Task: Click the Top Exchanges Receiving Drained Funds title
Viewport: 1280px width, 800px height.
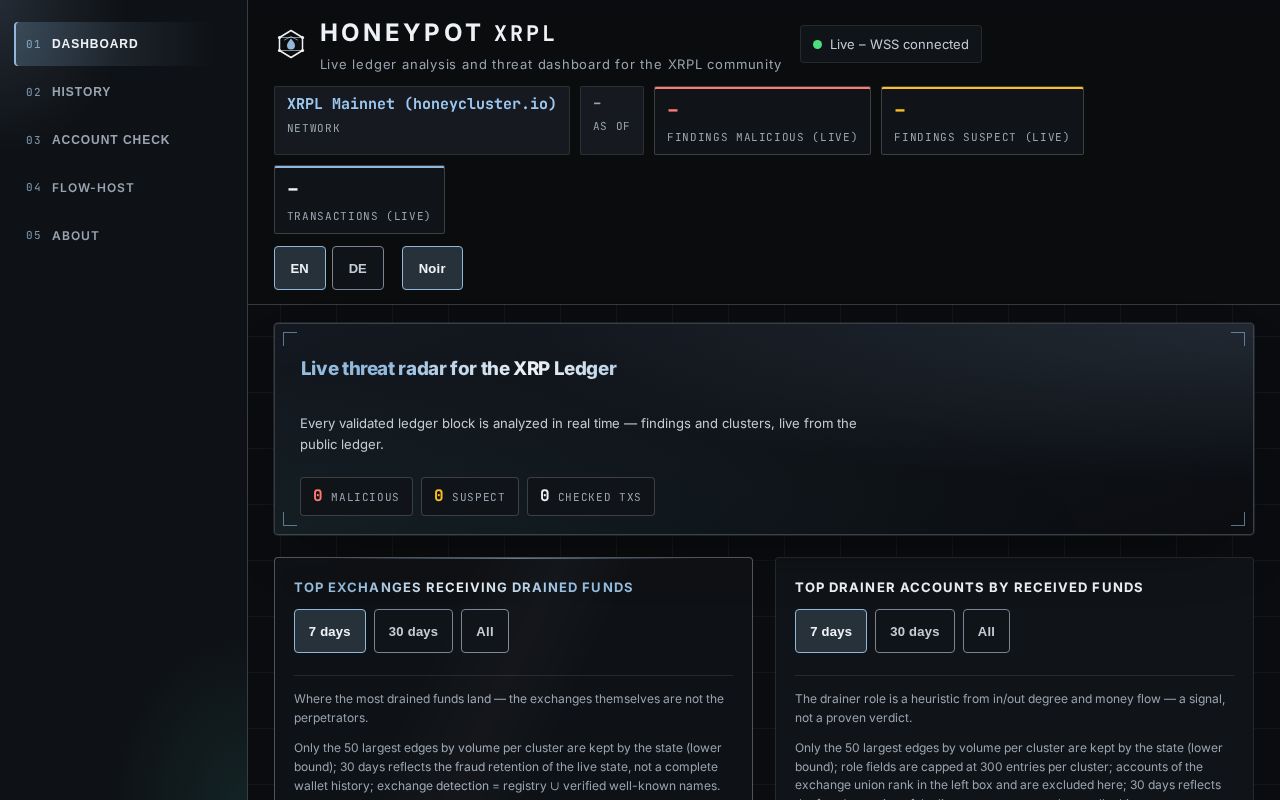Action: click(x=464, y=587)
